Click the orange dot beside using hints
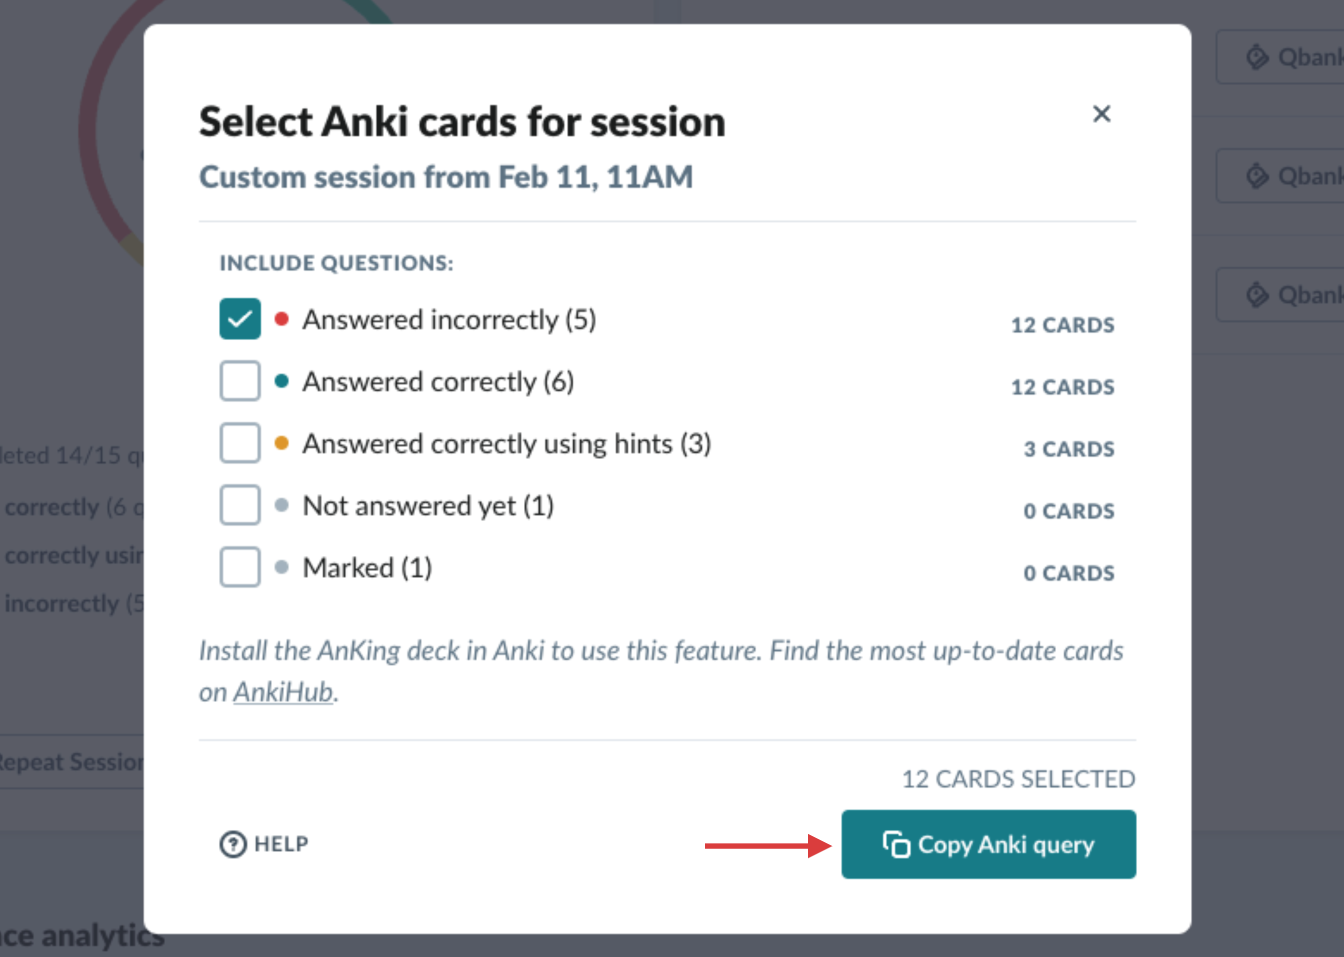Screen dimensions: 1344x957 (x=282, y=443)
